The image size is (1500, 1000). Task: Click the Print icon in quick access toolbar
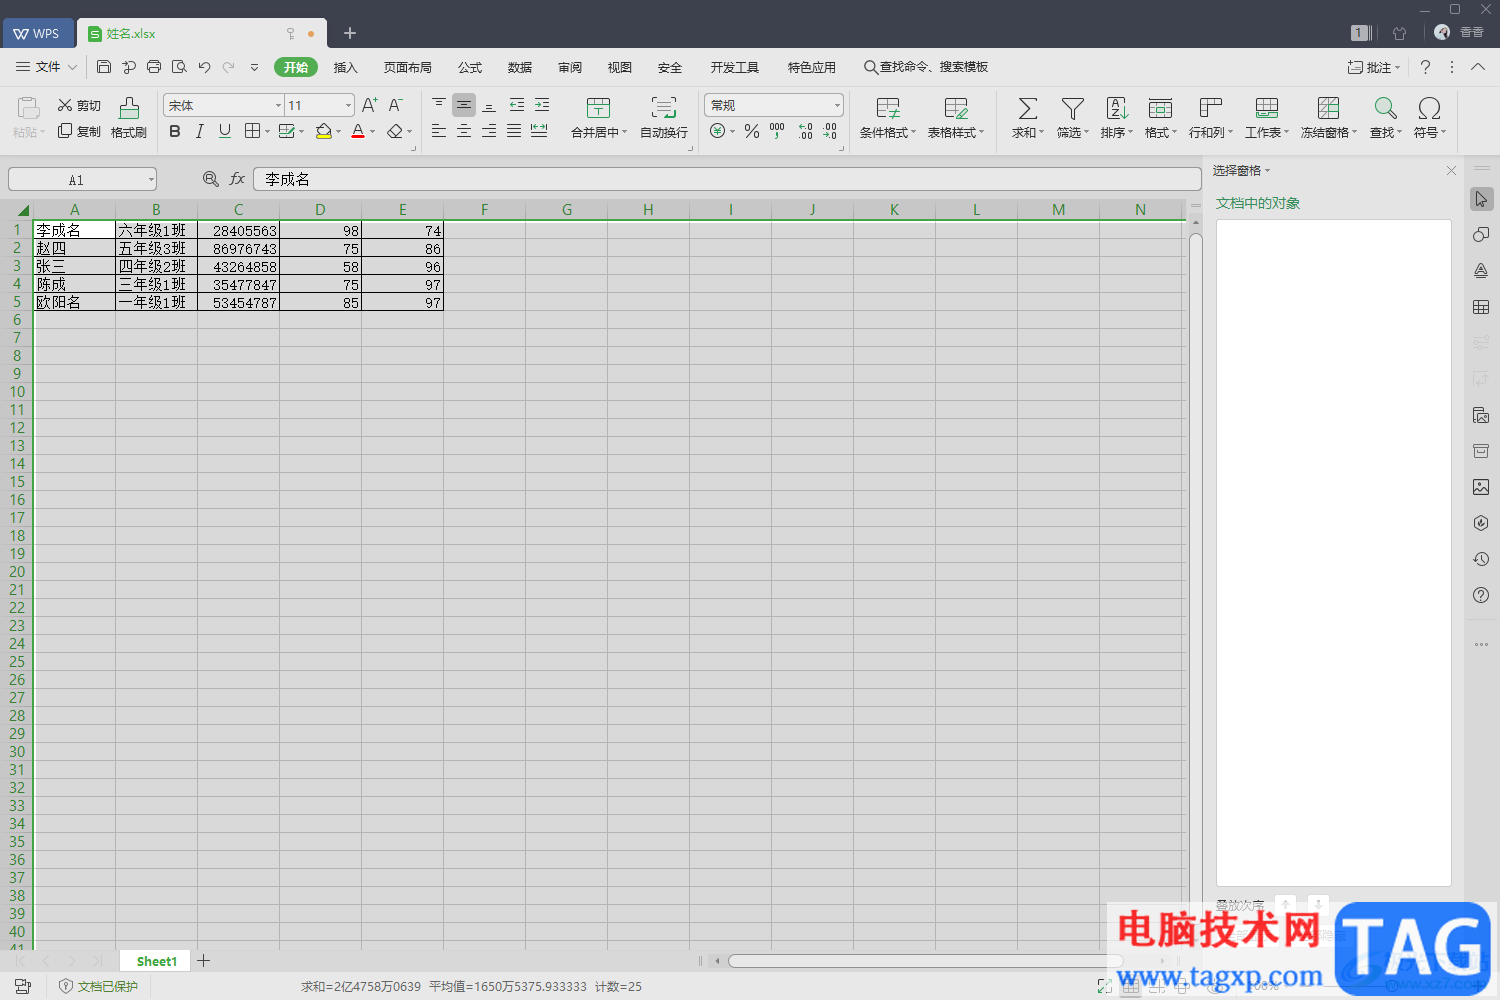154,67
